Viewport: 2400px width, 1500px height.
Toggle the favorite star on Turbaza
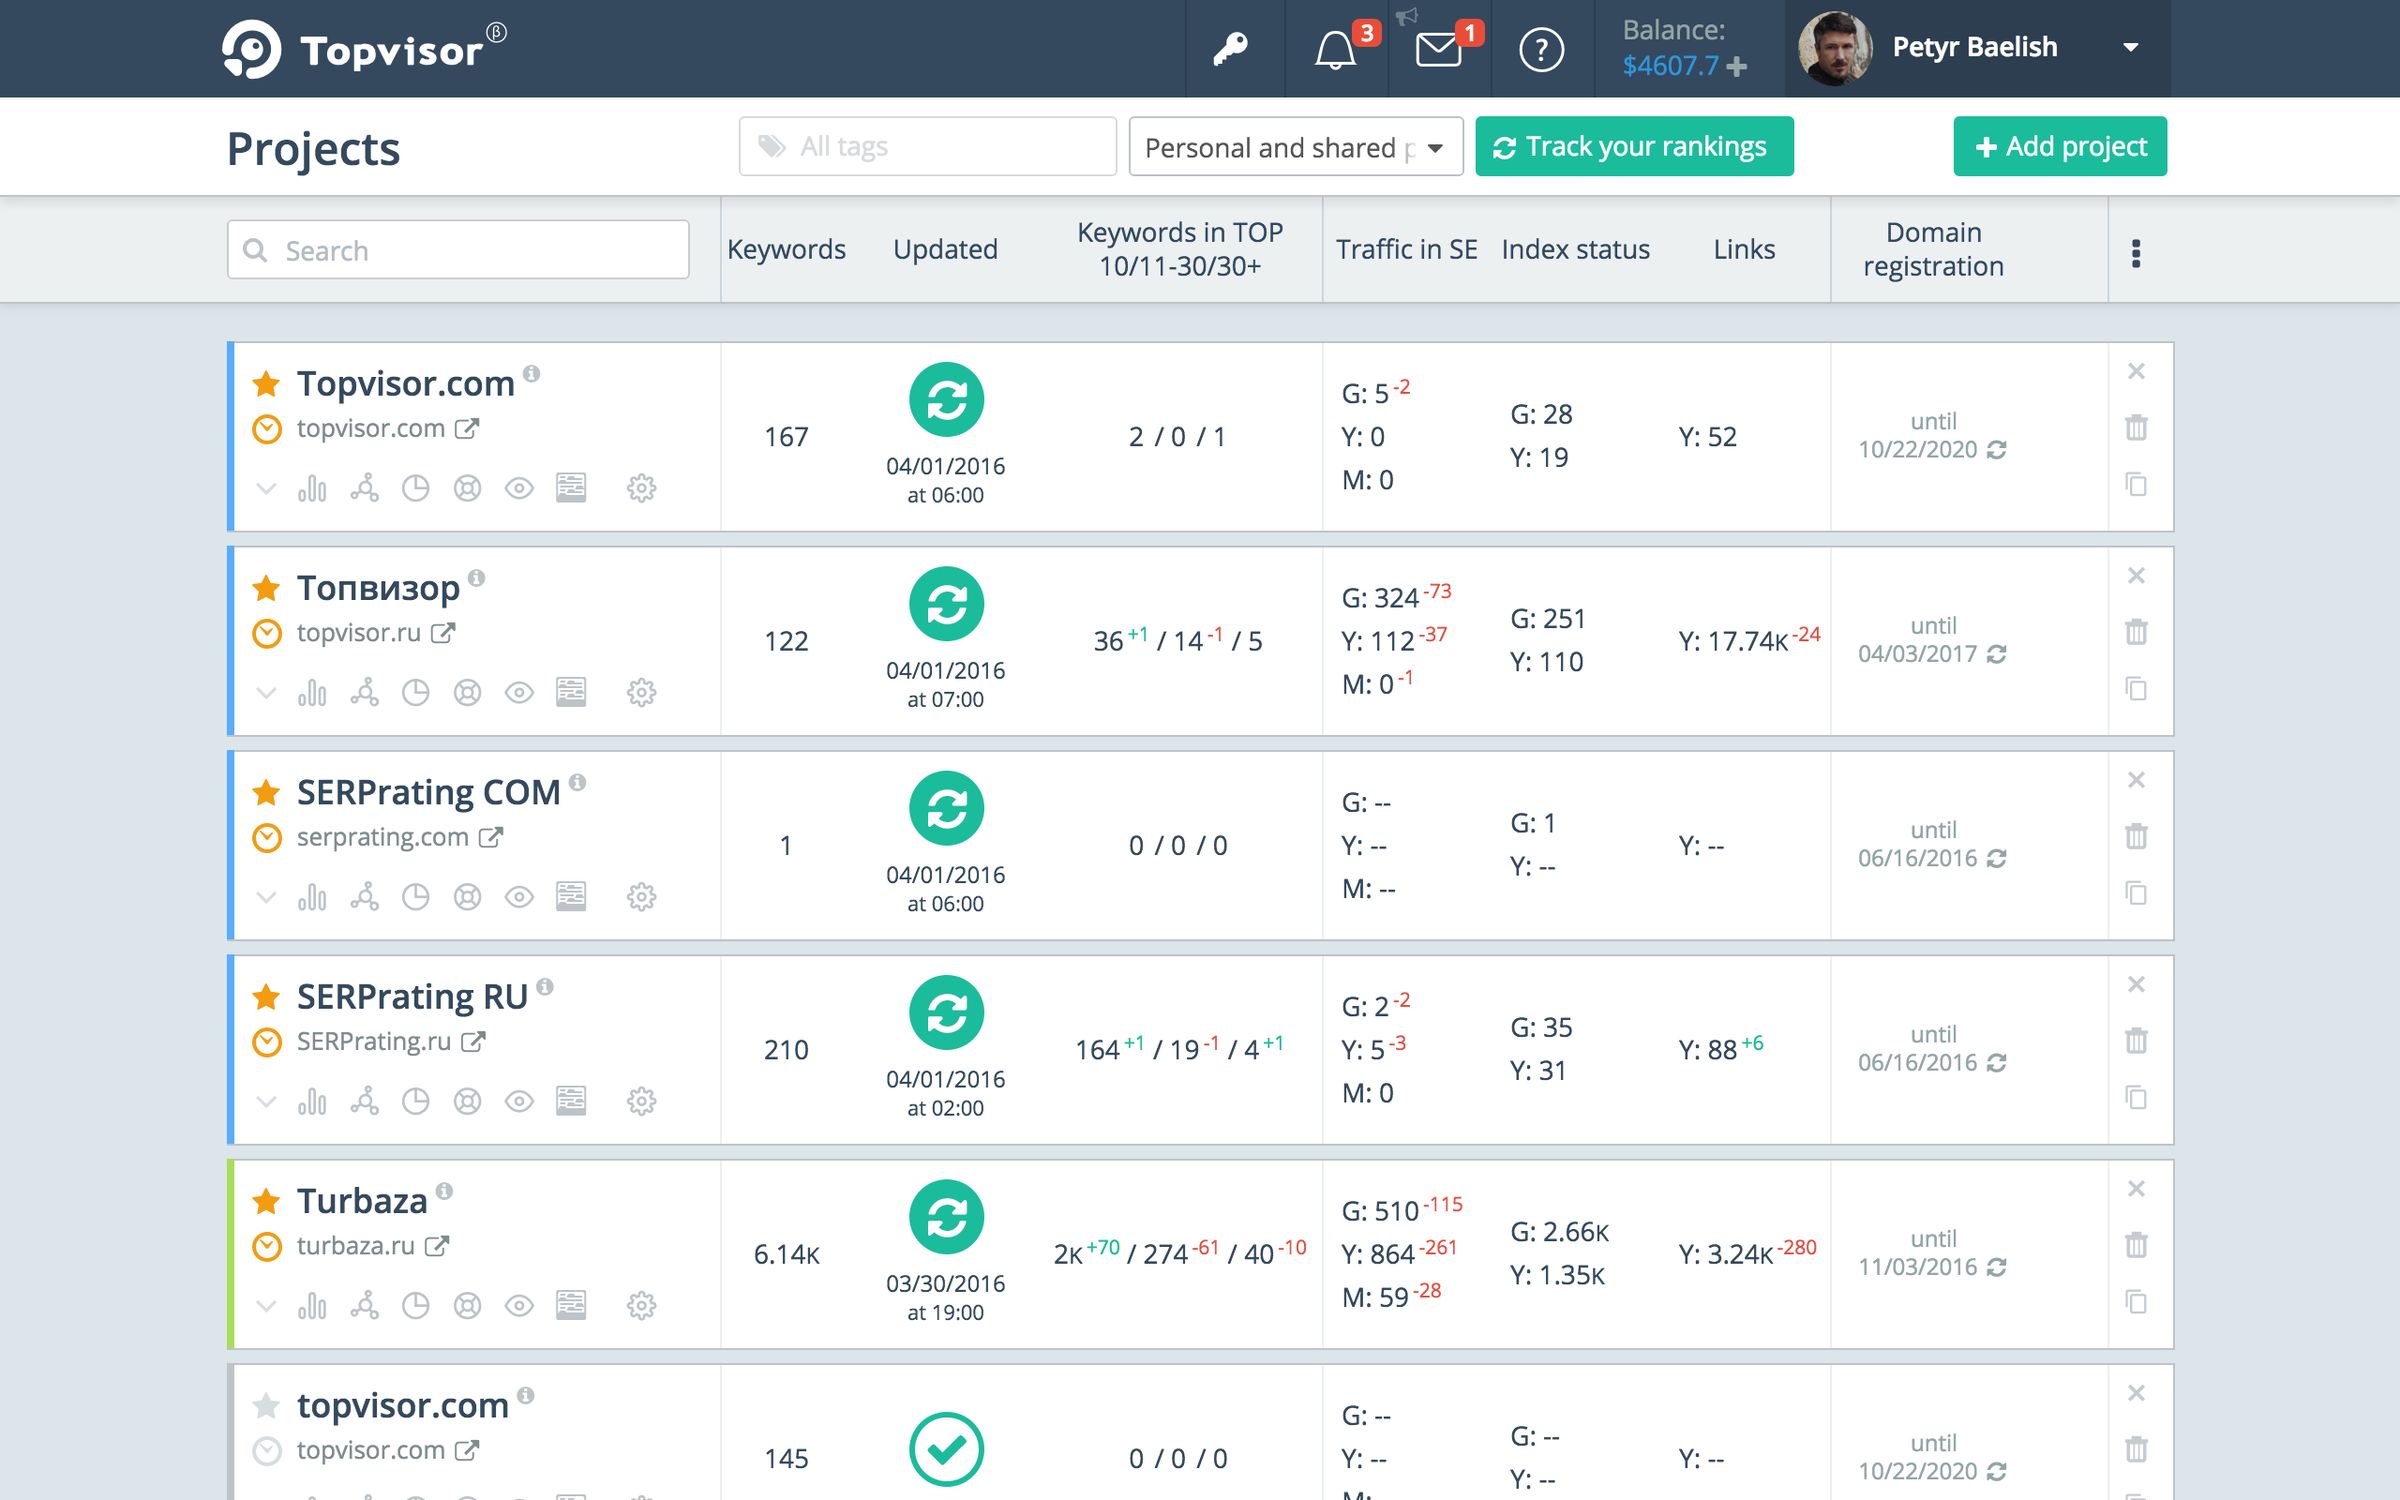[266, 1199]
